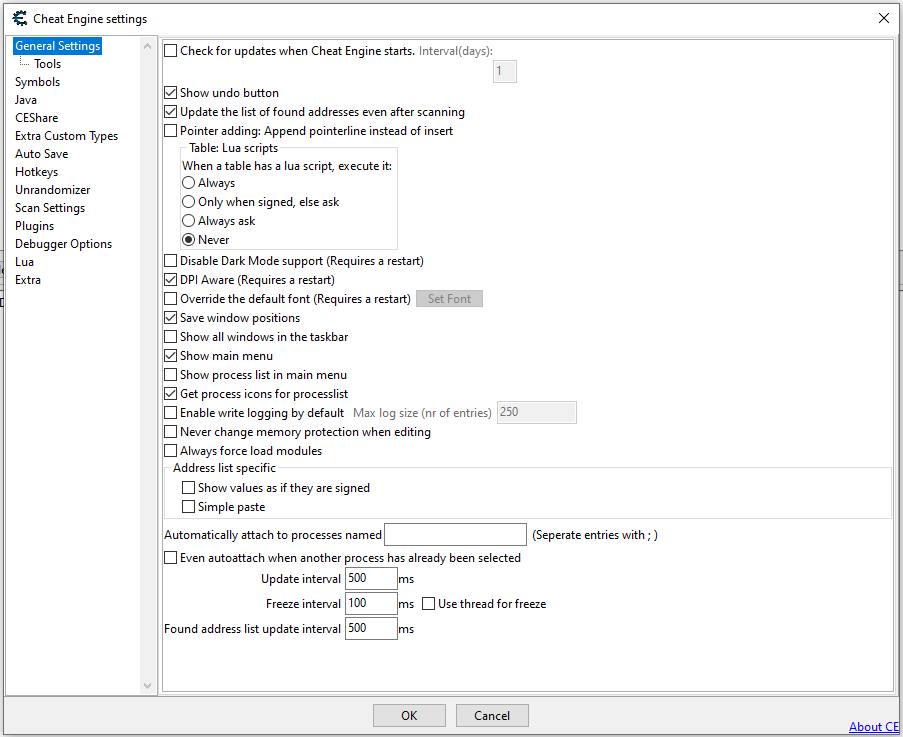Enable check for updates on startup

click(x=170, y=51)
